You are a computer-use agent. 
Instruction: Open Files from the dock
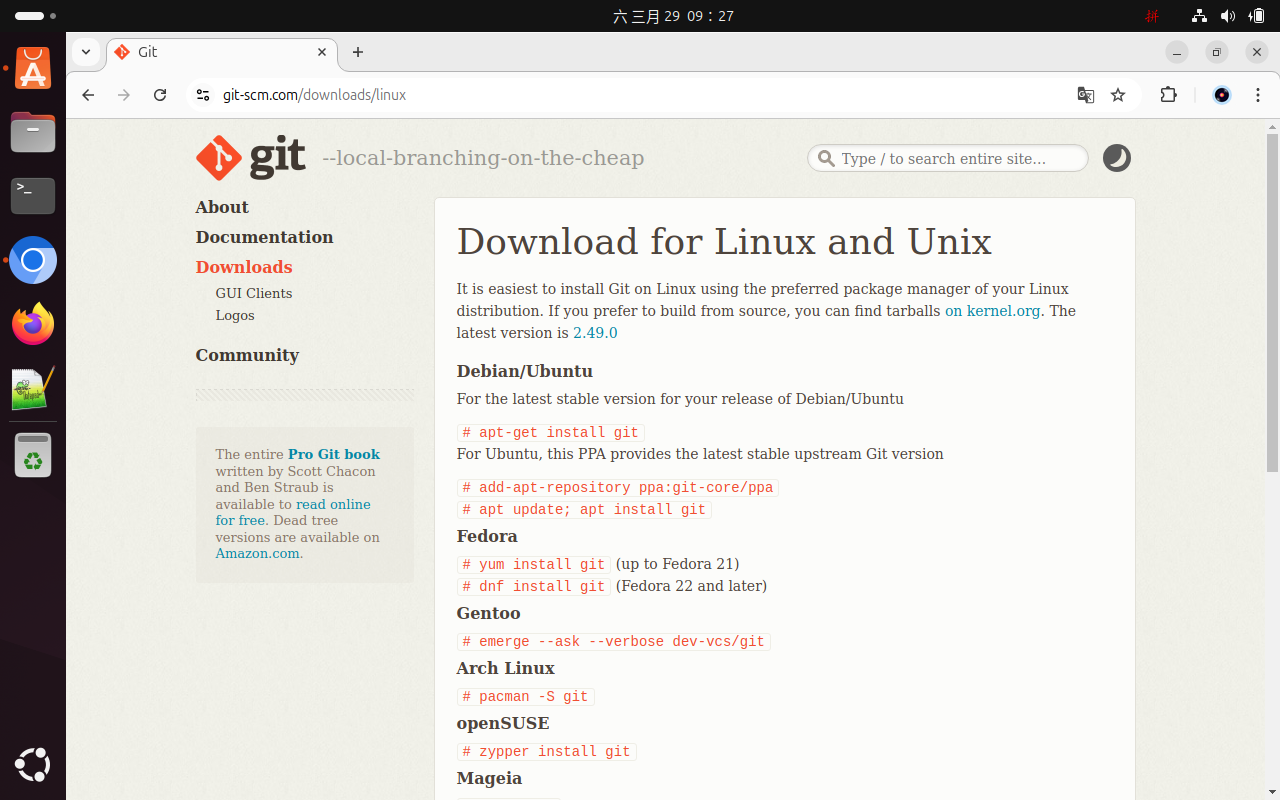tap(33, 132)
